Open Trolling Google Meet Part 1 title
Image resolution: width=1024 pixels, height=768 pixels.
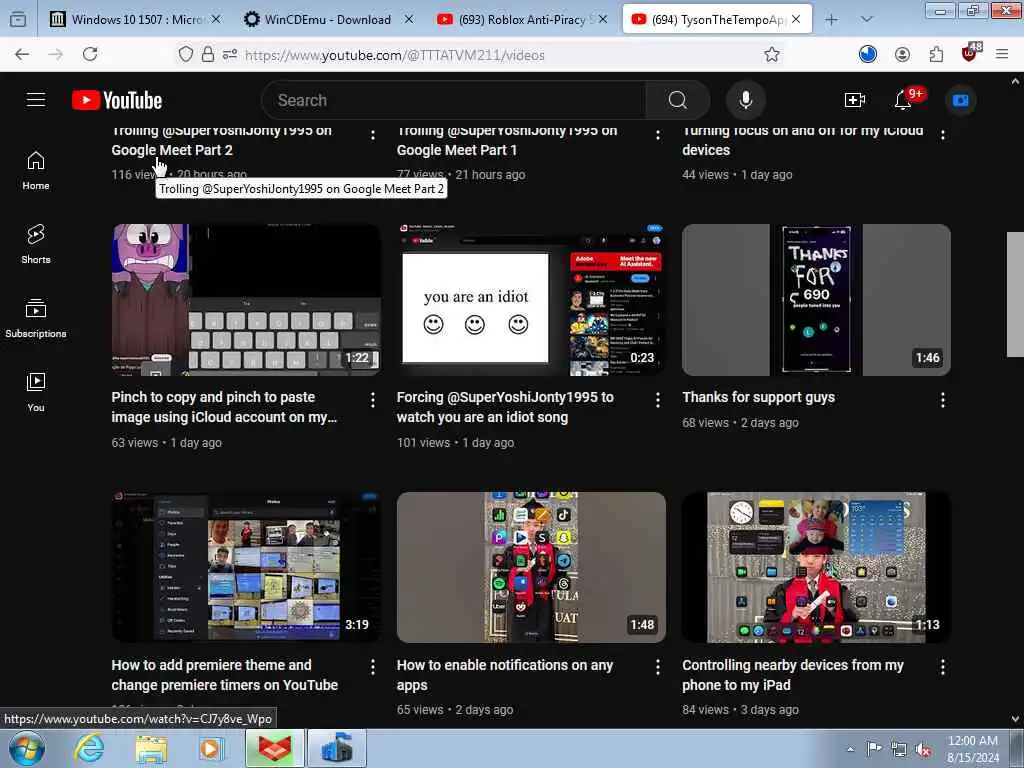click(x=507, y=140)
